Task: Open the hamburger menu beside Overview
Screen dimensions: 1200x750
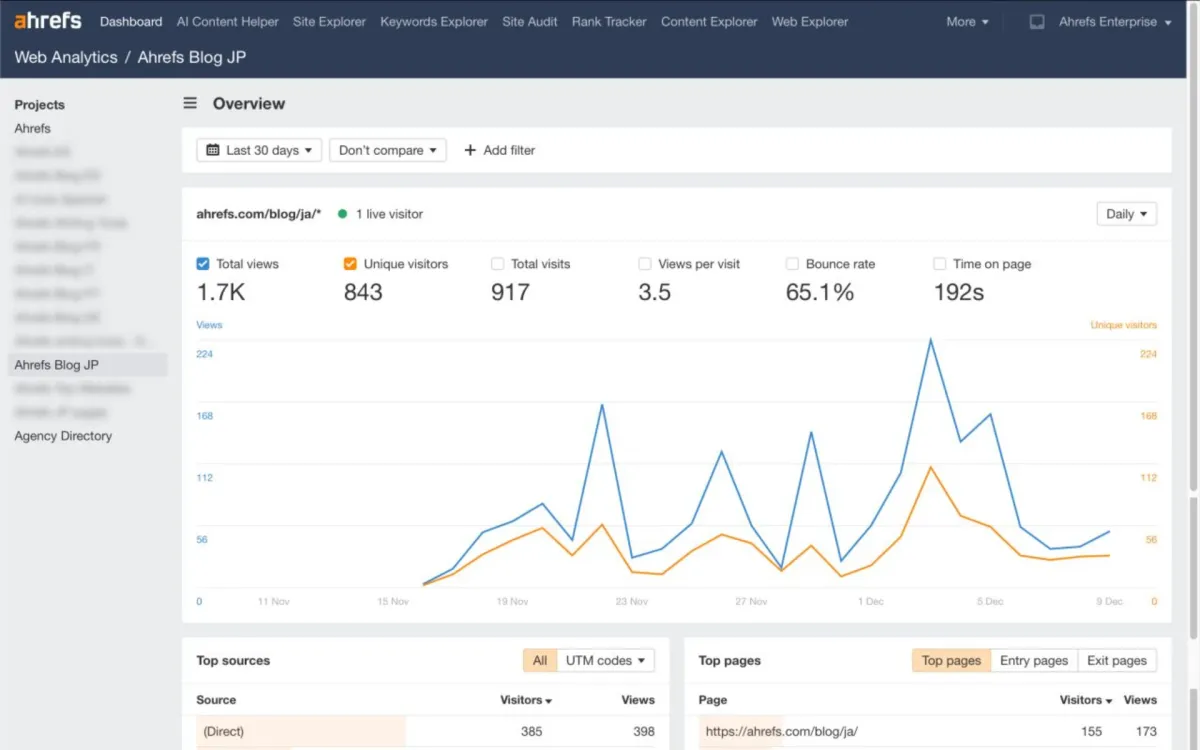Action: [x=189, y=102]
